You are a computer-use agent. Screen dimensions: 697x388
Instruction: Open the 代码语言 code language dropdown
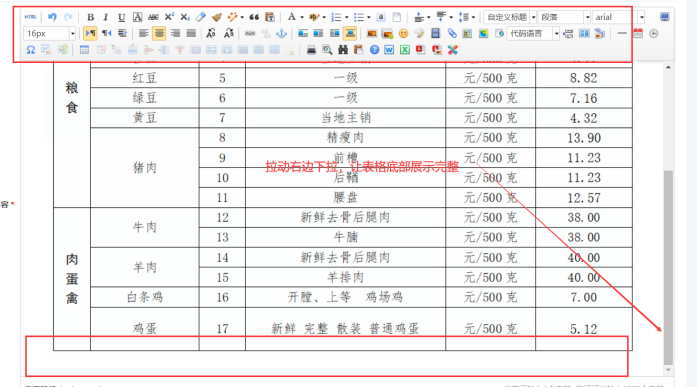[533, 33]
